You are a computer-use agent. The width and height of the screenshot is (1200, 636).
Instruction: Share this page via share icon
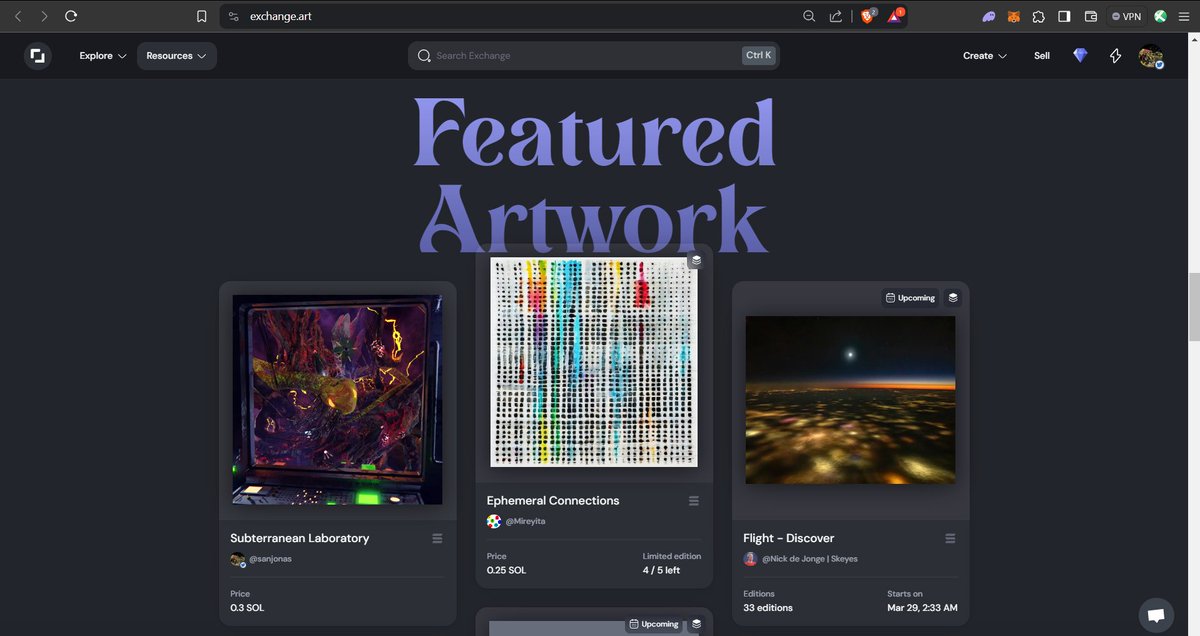click(836, 16)
